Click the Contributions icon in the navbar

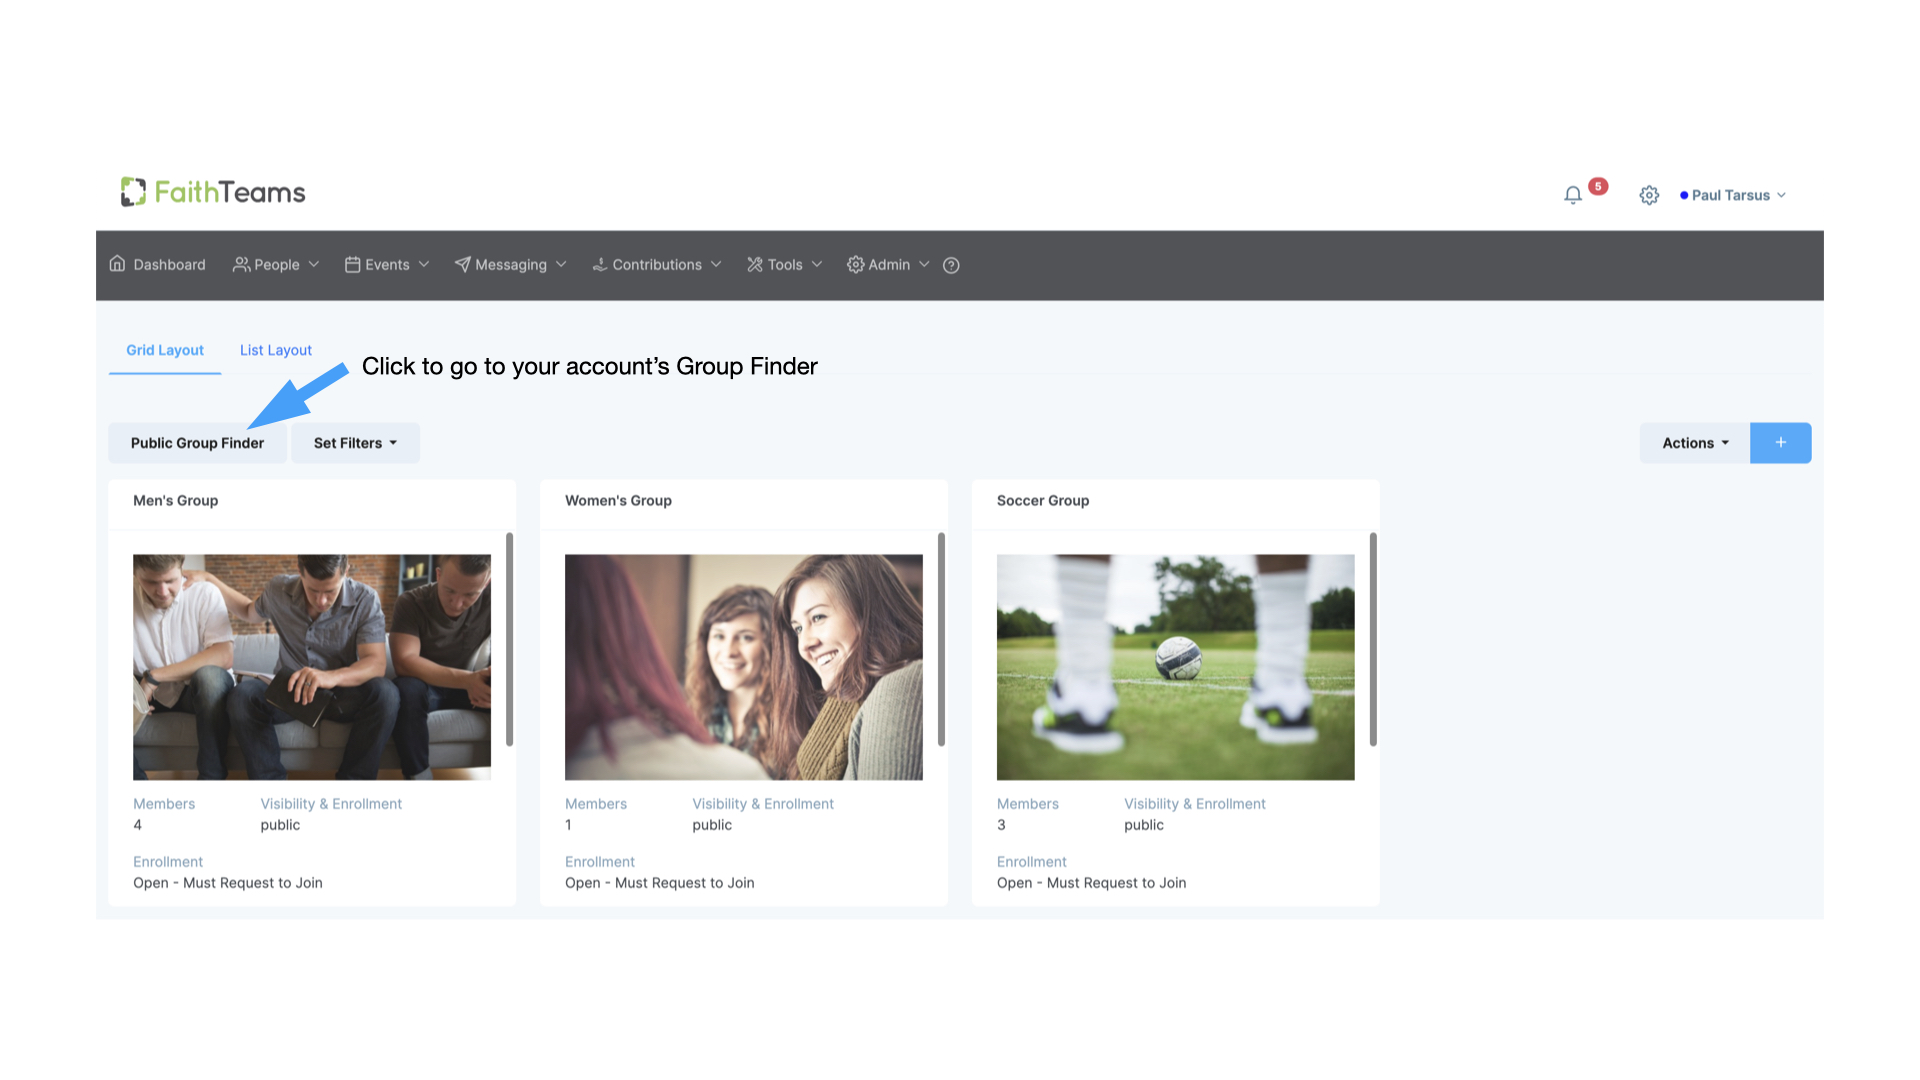click(x=600, y=264)
